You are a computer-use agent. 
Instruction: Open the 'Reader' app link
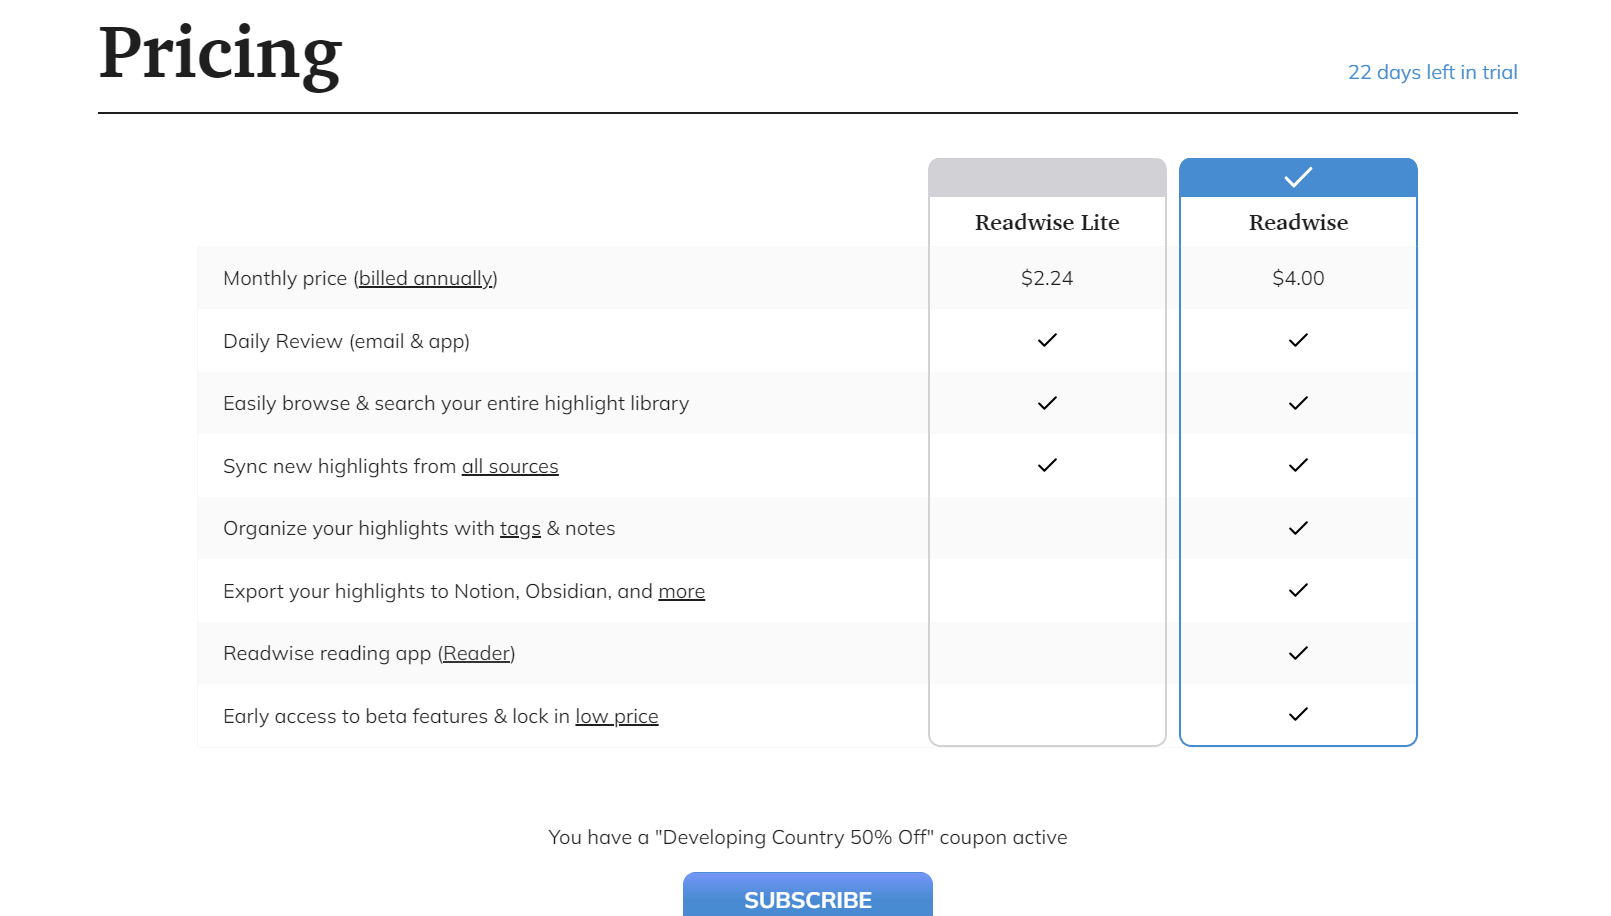pos(477,653)
